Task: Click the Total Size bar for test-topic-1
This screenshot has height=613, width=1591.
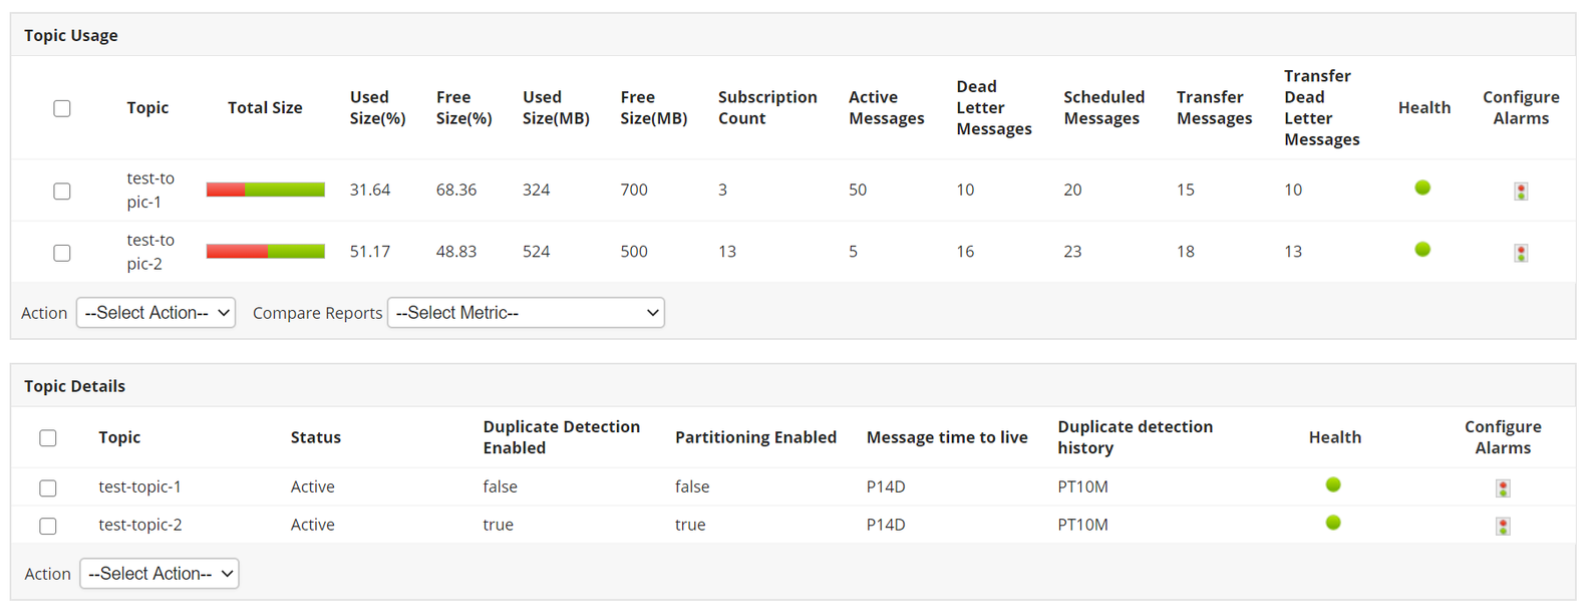Action: tap(265, 190)
